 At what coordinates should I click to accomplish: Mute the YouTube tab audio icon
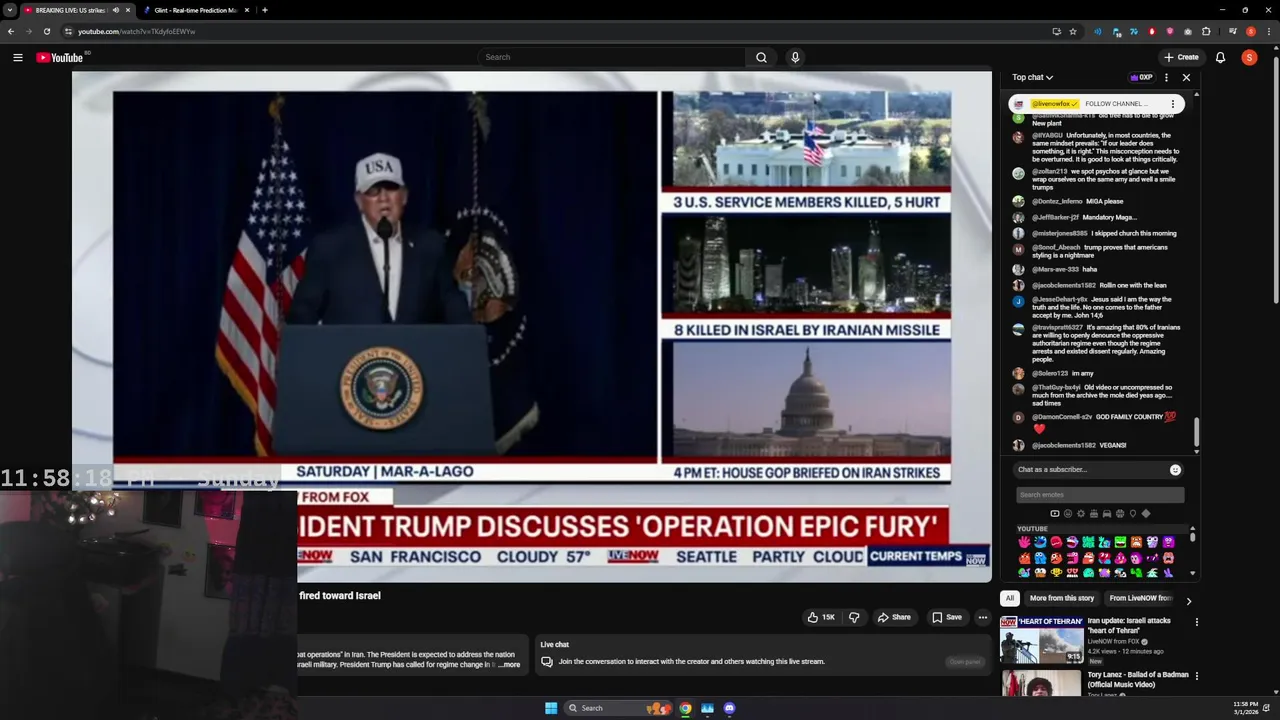click(x=115, y=10)
